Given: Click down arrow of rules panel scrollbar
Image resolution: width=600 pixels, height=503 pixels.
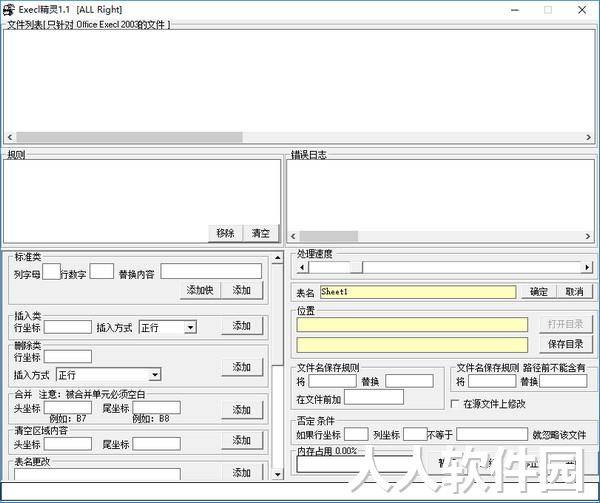Looking at the screenshot, I should point(277,474).
